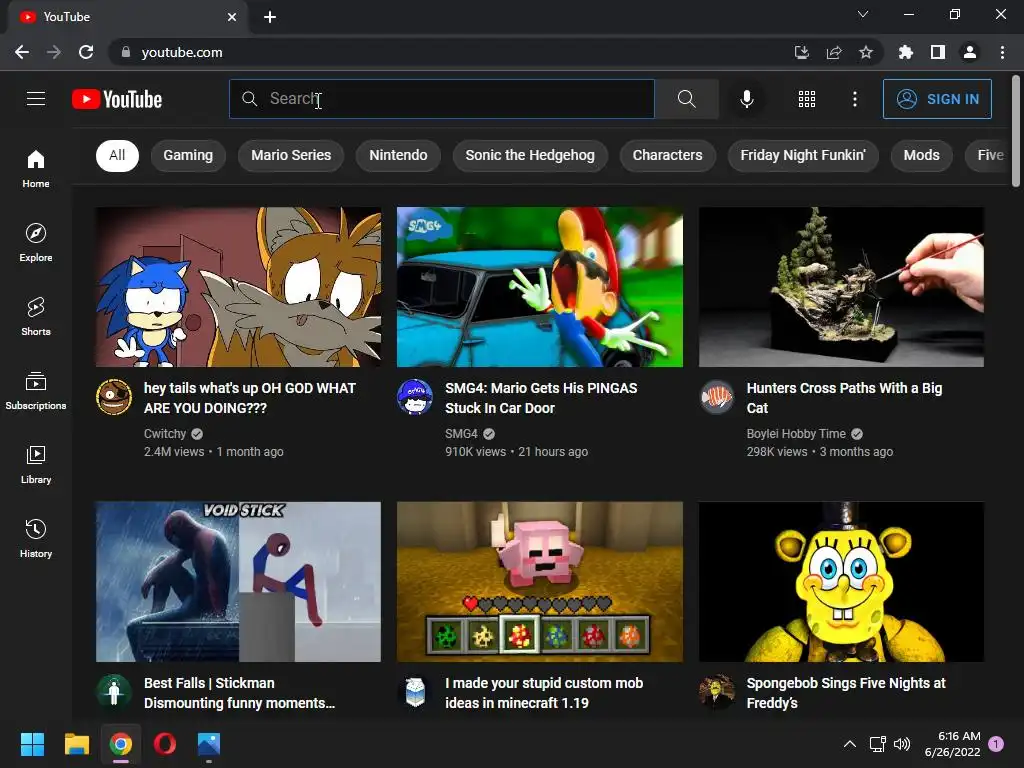The height and width of the screenshot is (768, 1024).
Task: Open Minecraft Kirby mob thumbnail
Action: 540,582
